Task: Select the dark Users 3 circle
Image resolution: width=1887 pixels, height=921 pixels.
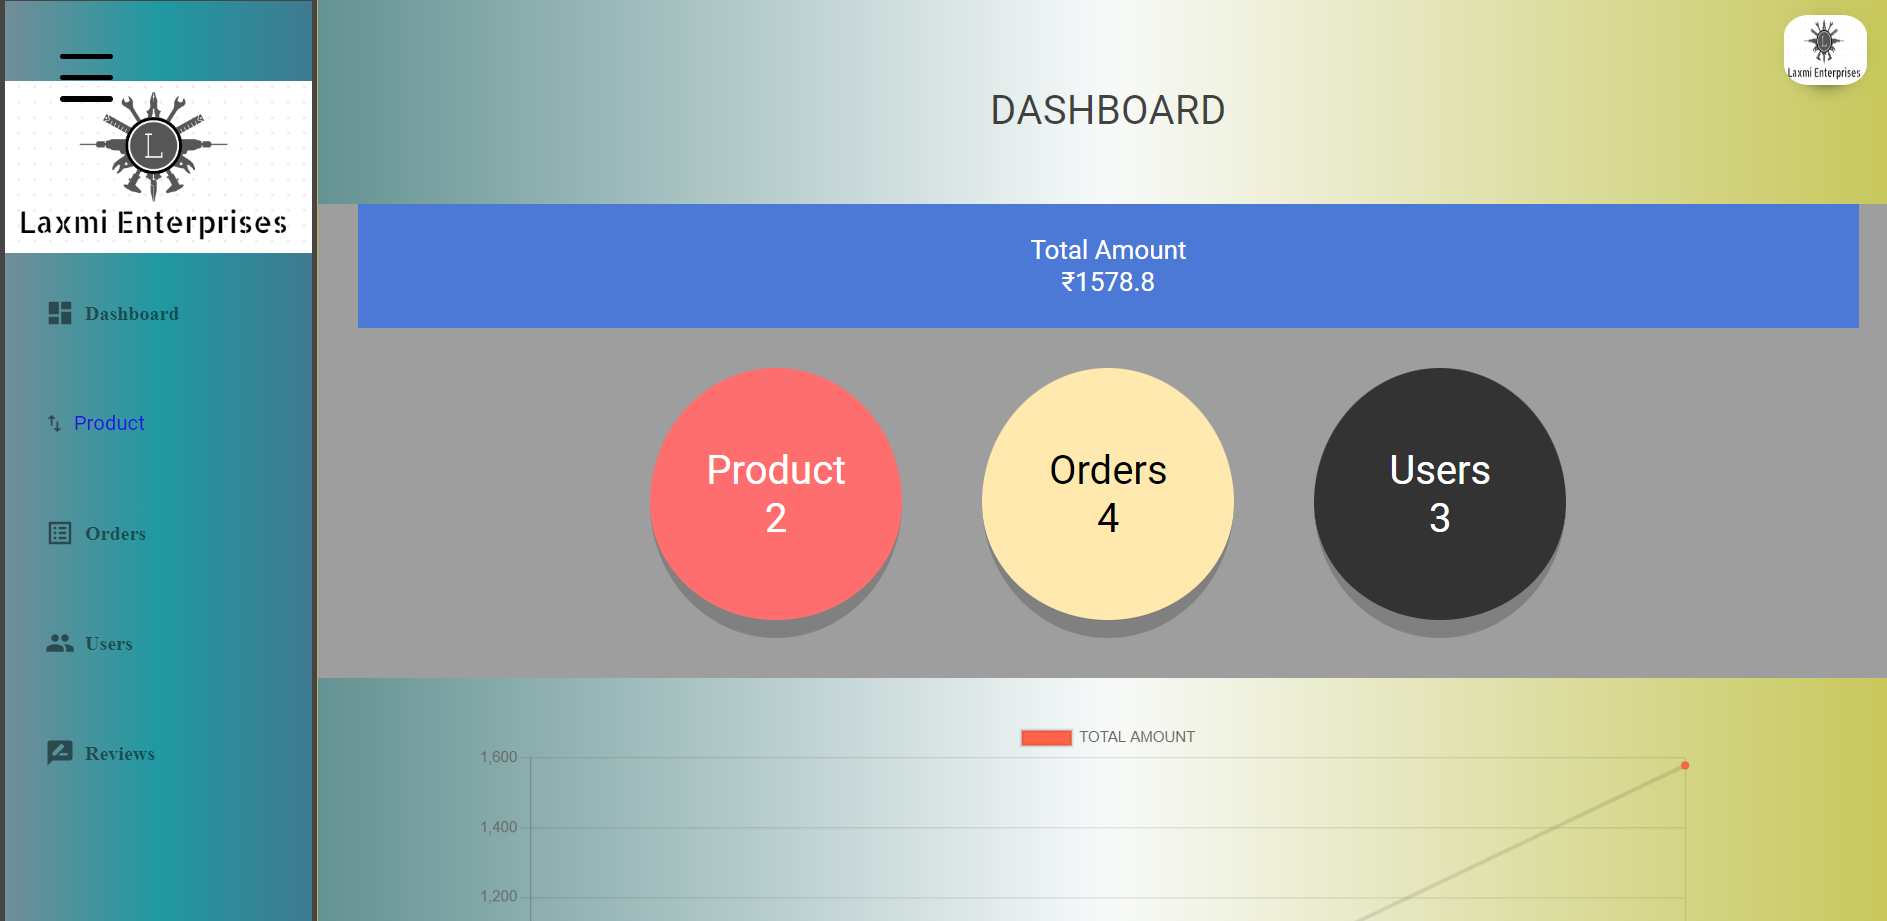Action: click(x=1440, y=494)
